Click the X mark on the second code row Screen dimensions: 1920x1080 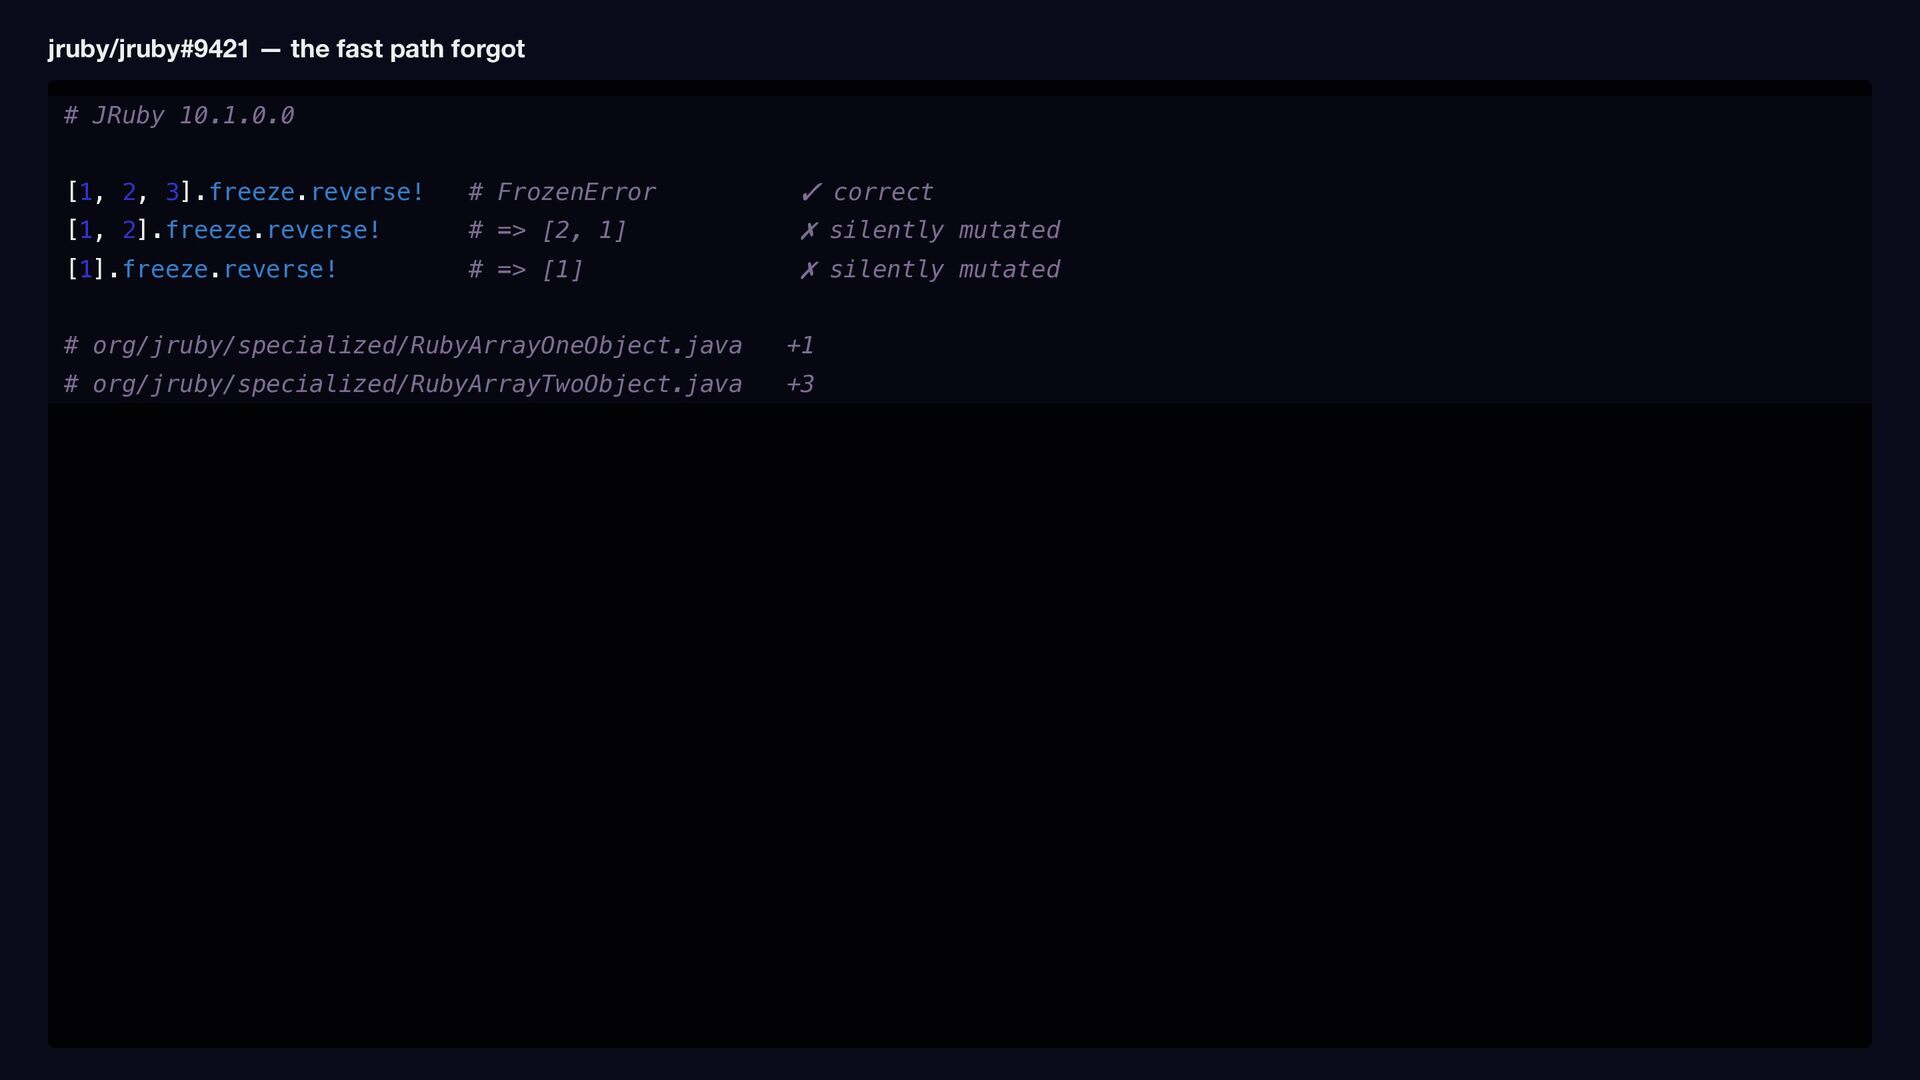point(809,231)
